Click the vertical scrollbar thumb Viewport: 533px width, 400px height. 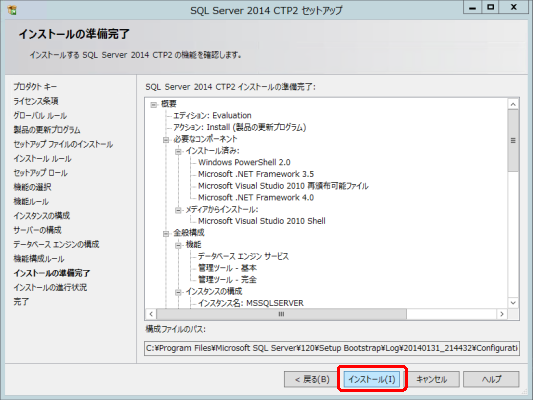513,141
